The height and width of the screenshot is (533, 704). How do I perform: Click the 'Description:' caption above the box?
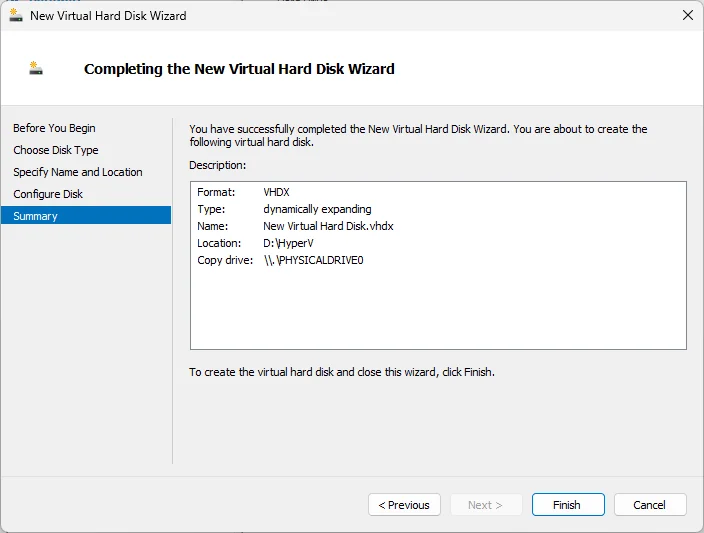tap(218, 165)
